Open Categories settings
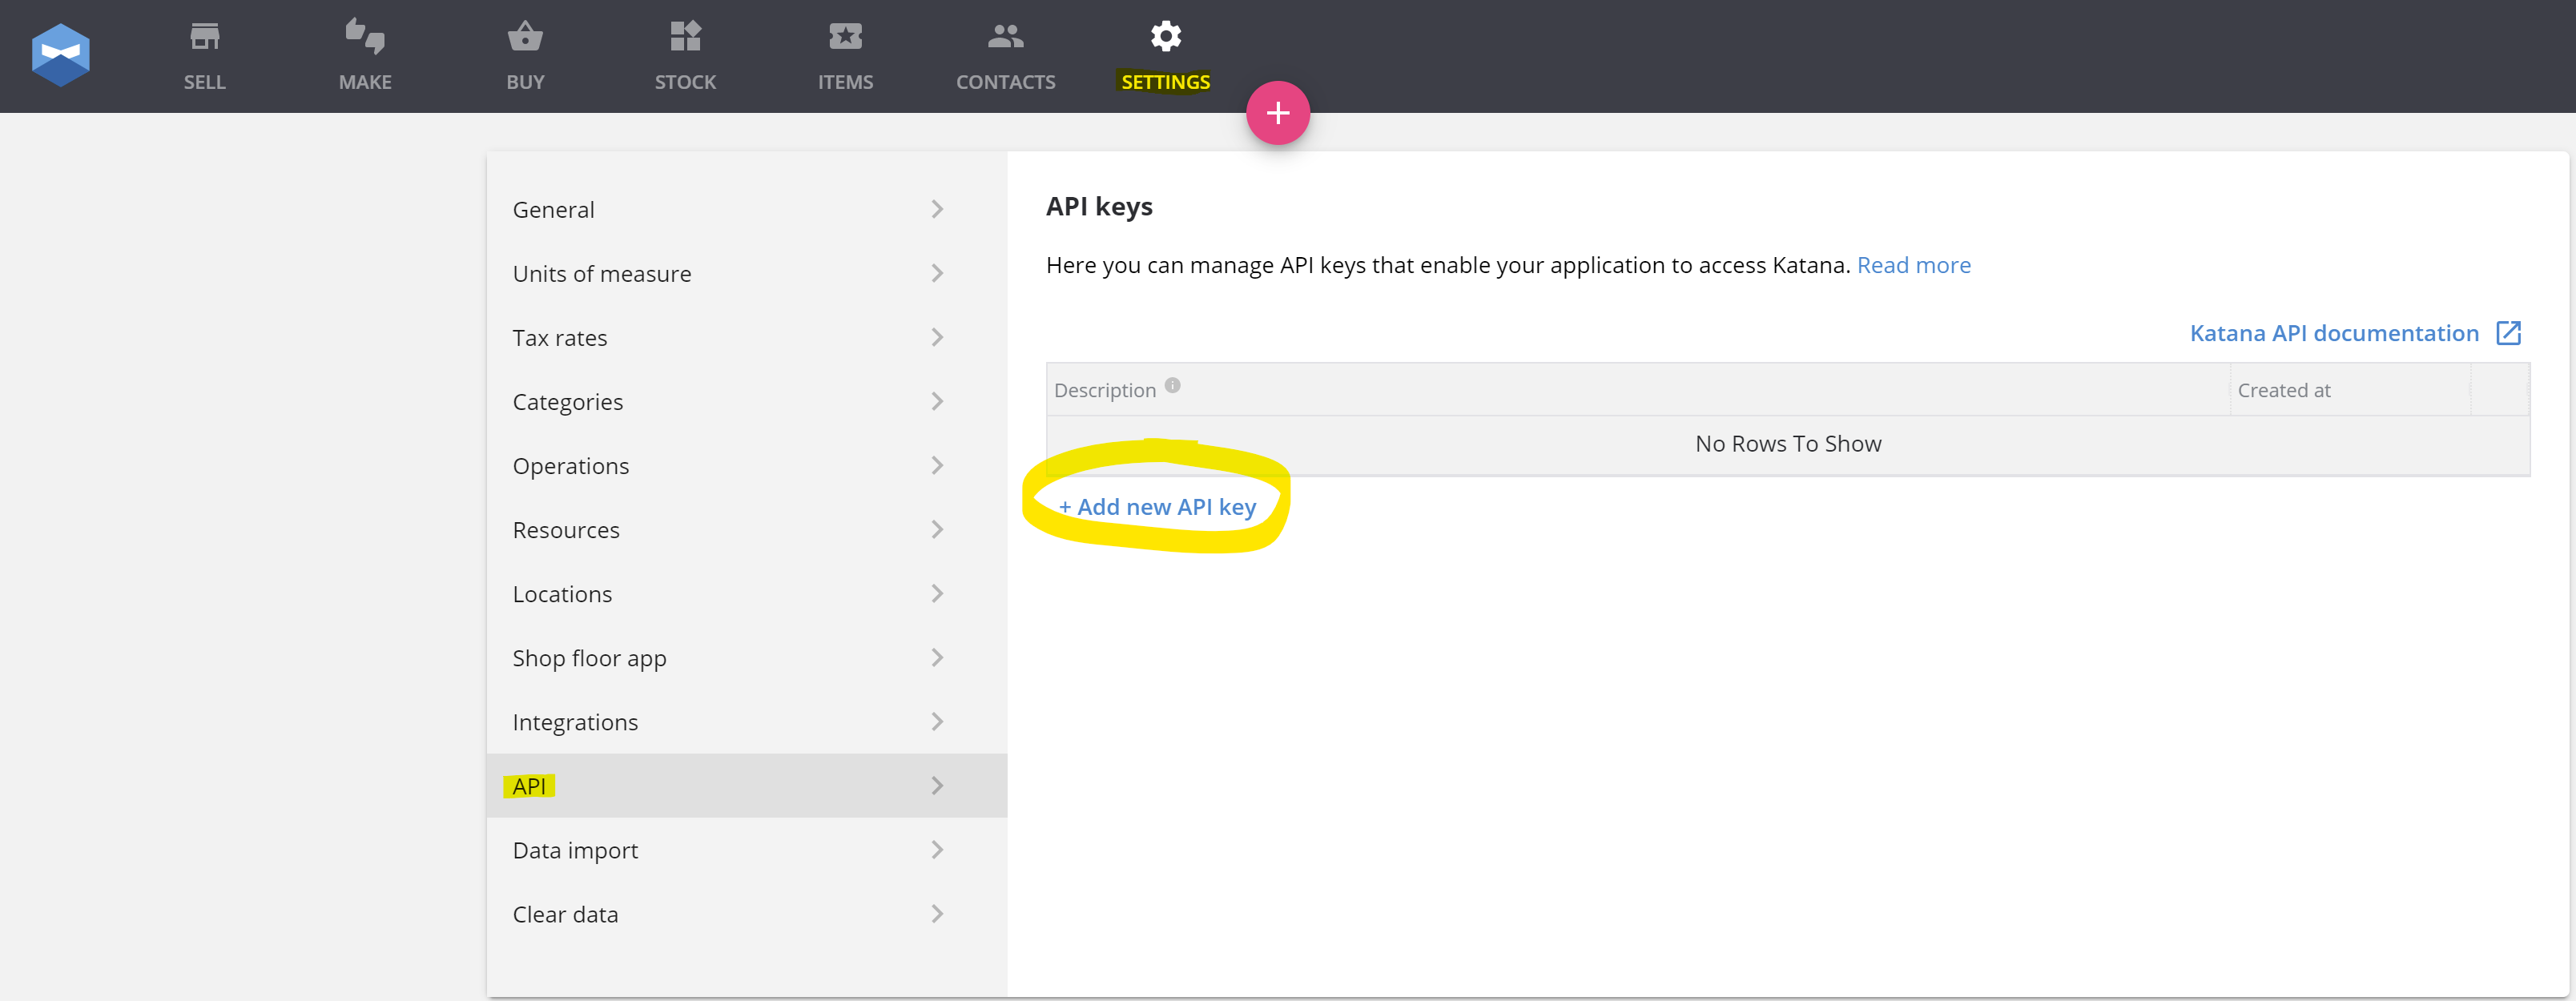Image resolution: width=2576 pixels, height=1001 pixels. click(x=747, y=401)
